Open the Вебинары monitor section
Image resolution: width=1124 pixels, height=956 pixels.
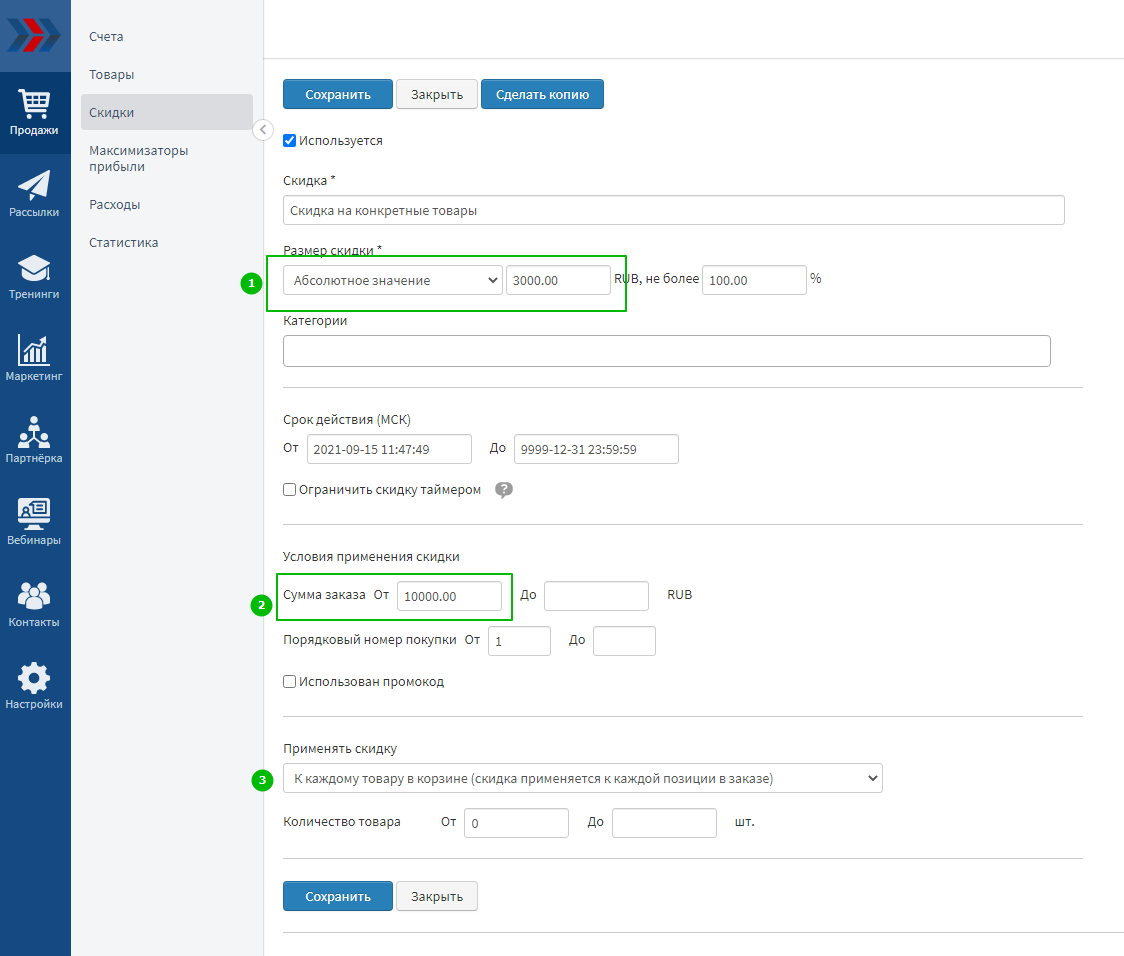tap(34, 522)
